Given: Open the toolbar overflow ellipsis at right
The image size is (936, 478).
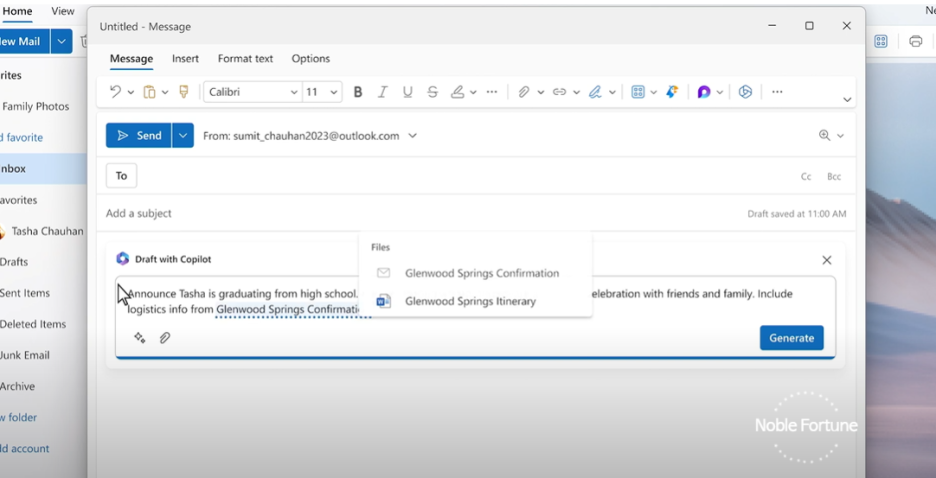Looking at the screenshot, I should click(x=777, y=92).
